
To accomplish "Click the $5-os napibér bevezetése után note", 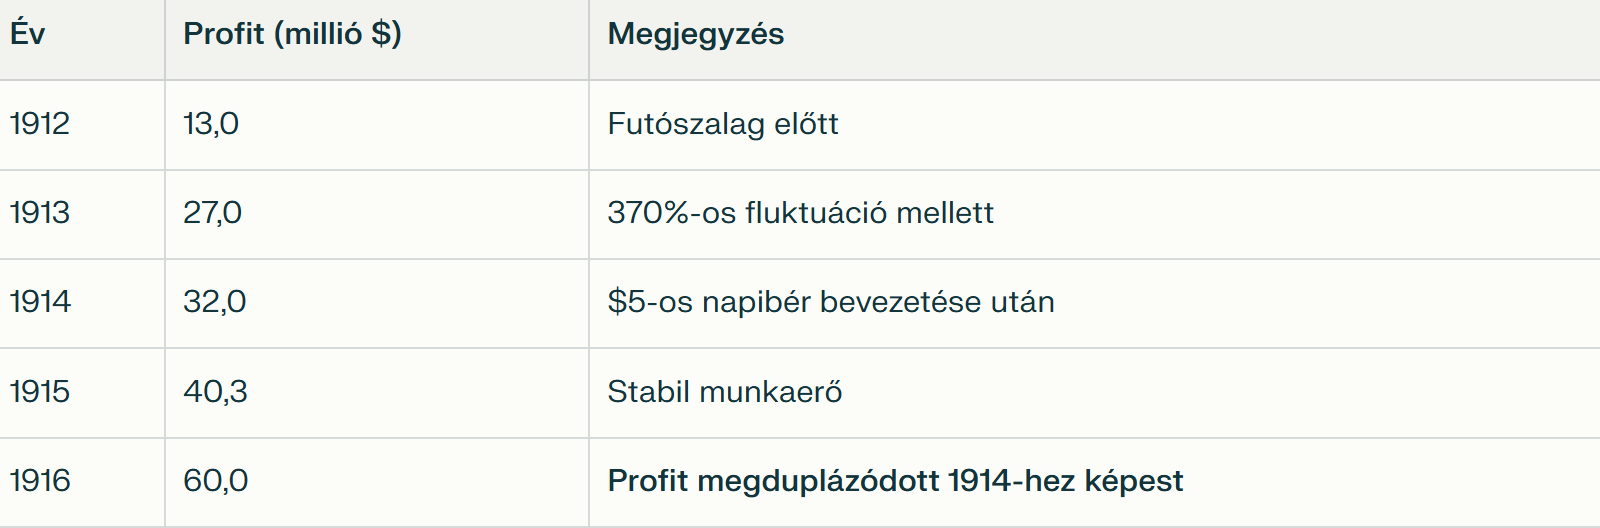I will [x=830, y=302].
